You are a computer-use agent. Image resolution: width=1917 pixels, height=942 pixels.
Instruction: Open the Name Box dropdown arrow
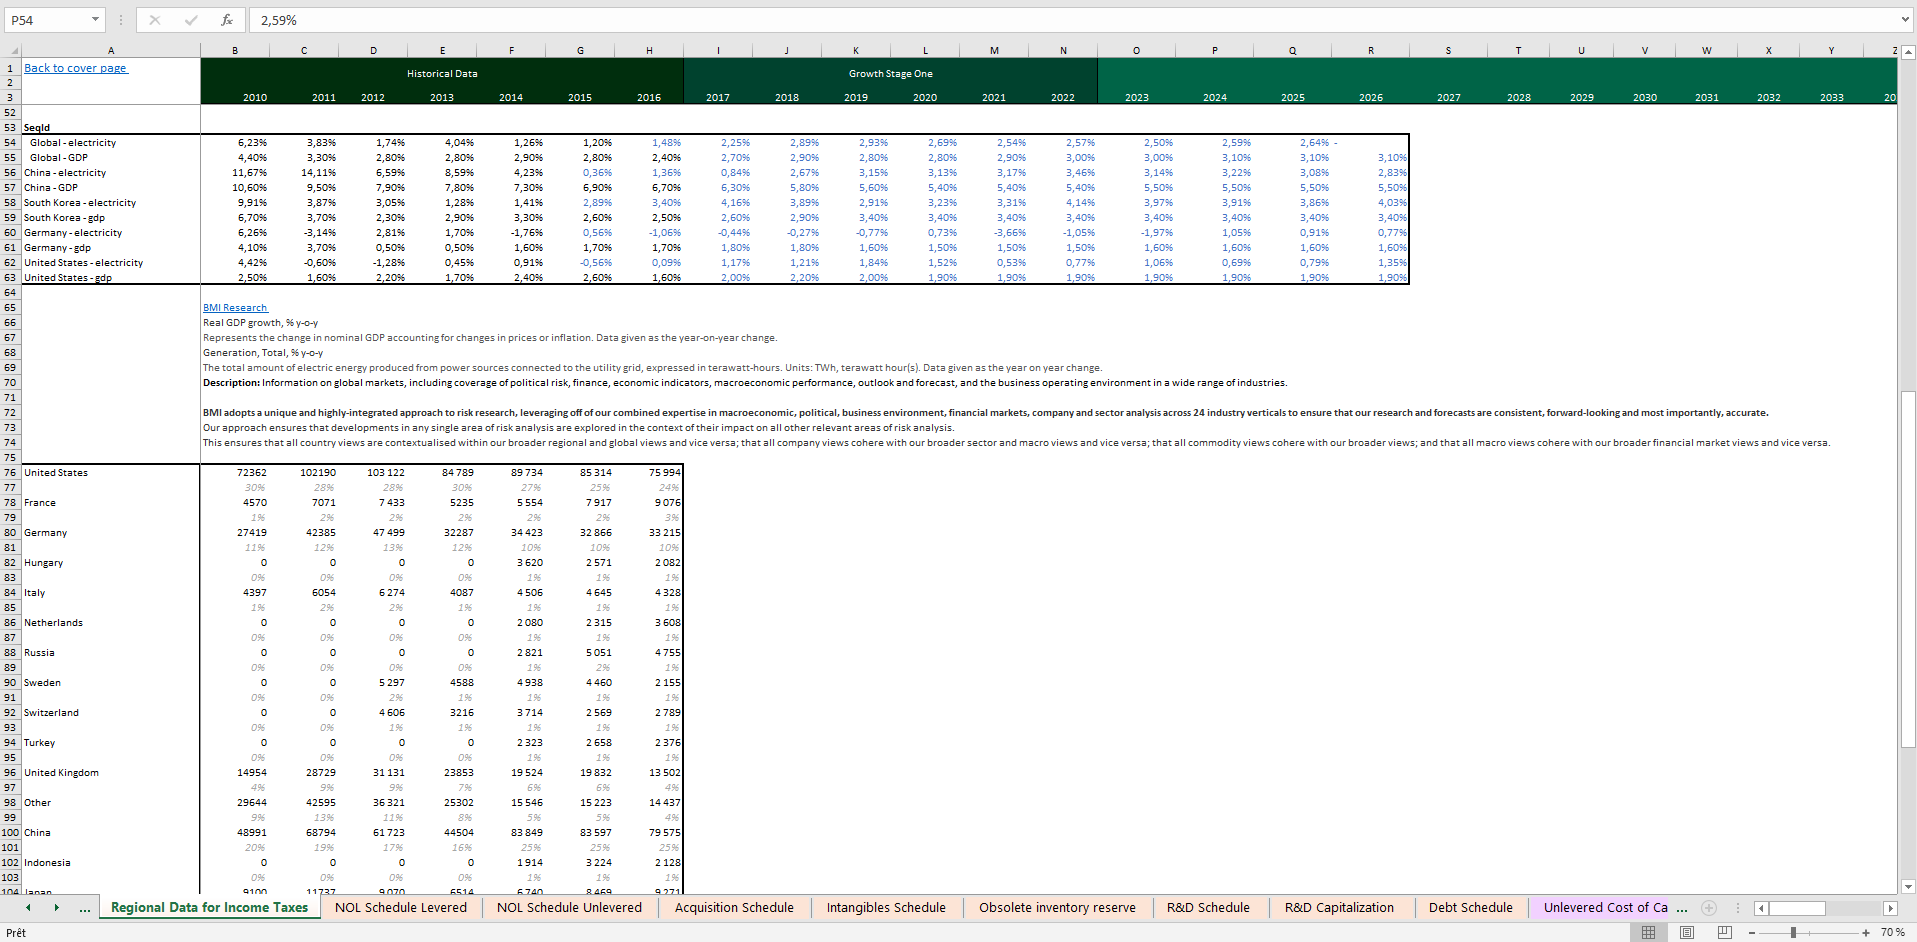95,20
